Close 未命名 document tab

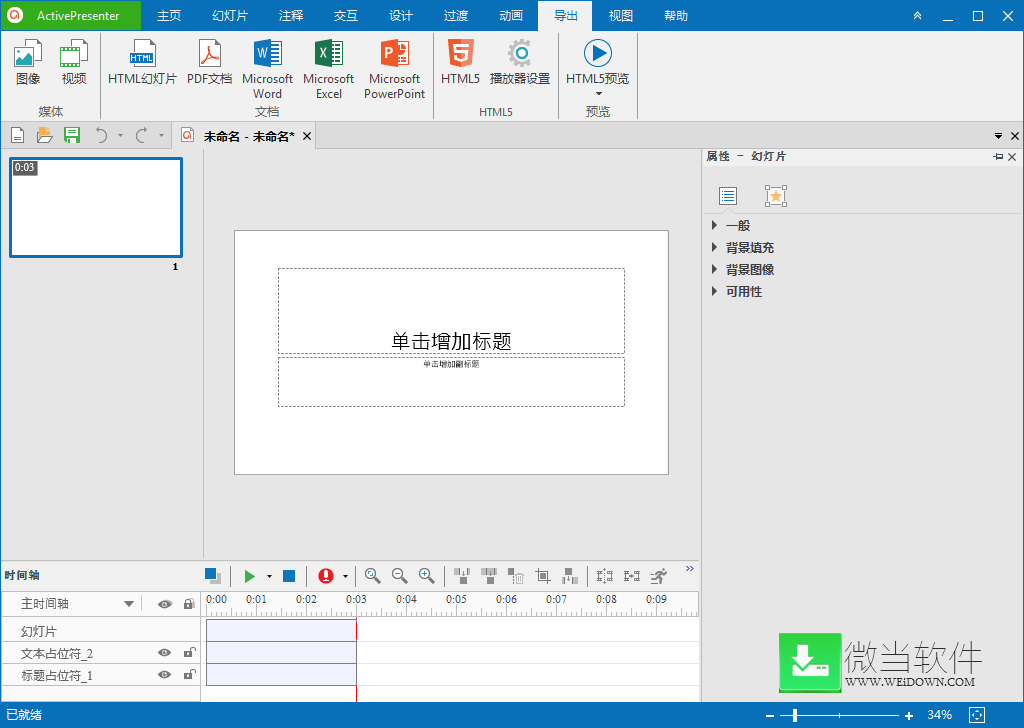tap(306, 136)
